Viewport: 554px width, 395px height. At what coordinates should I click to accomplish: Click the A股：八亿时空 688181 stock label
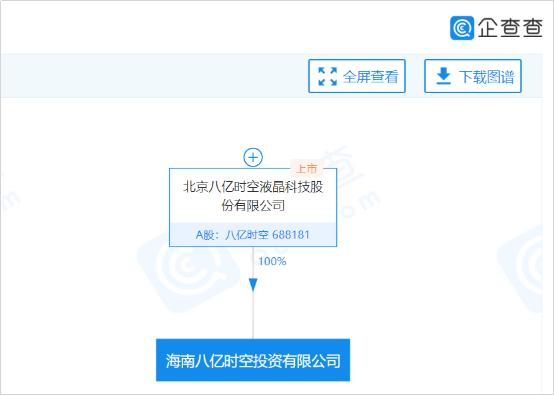253,235
